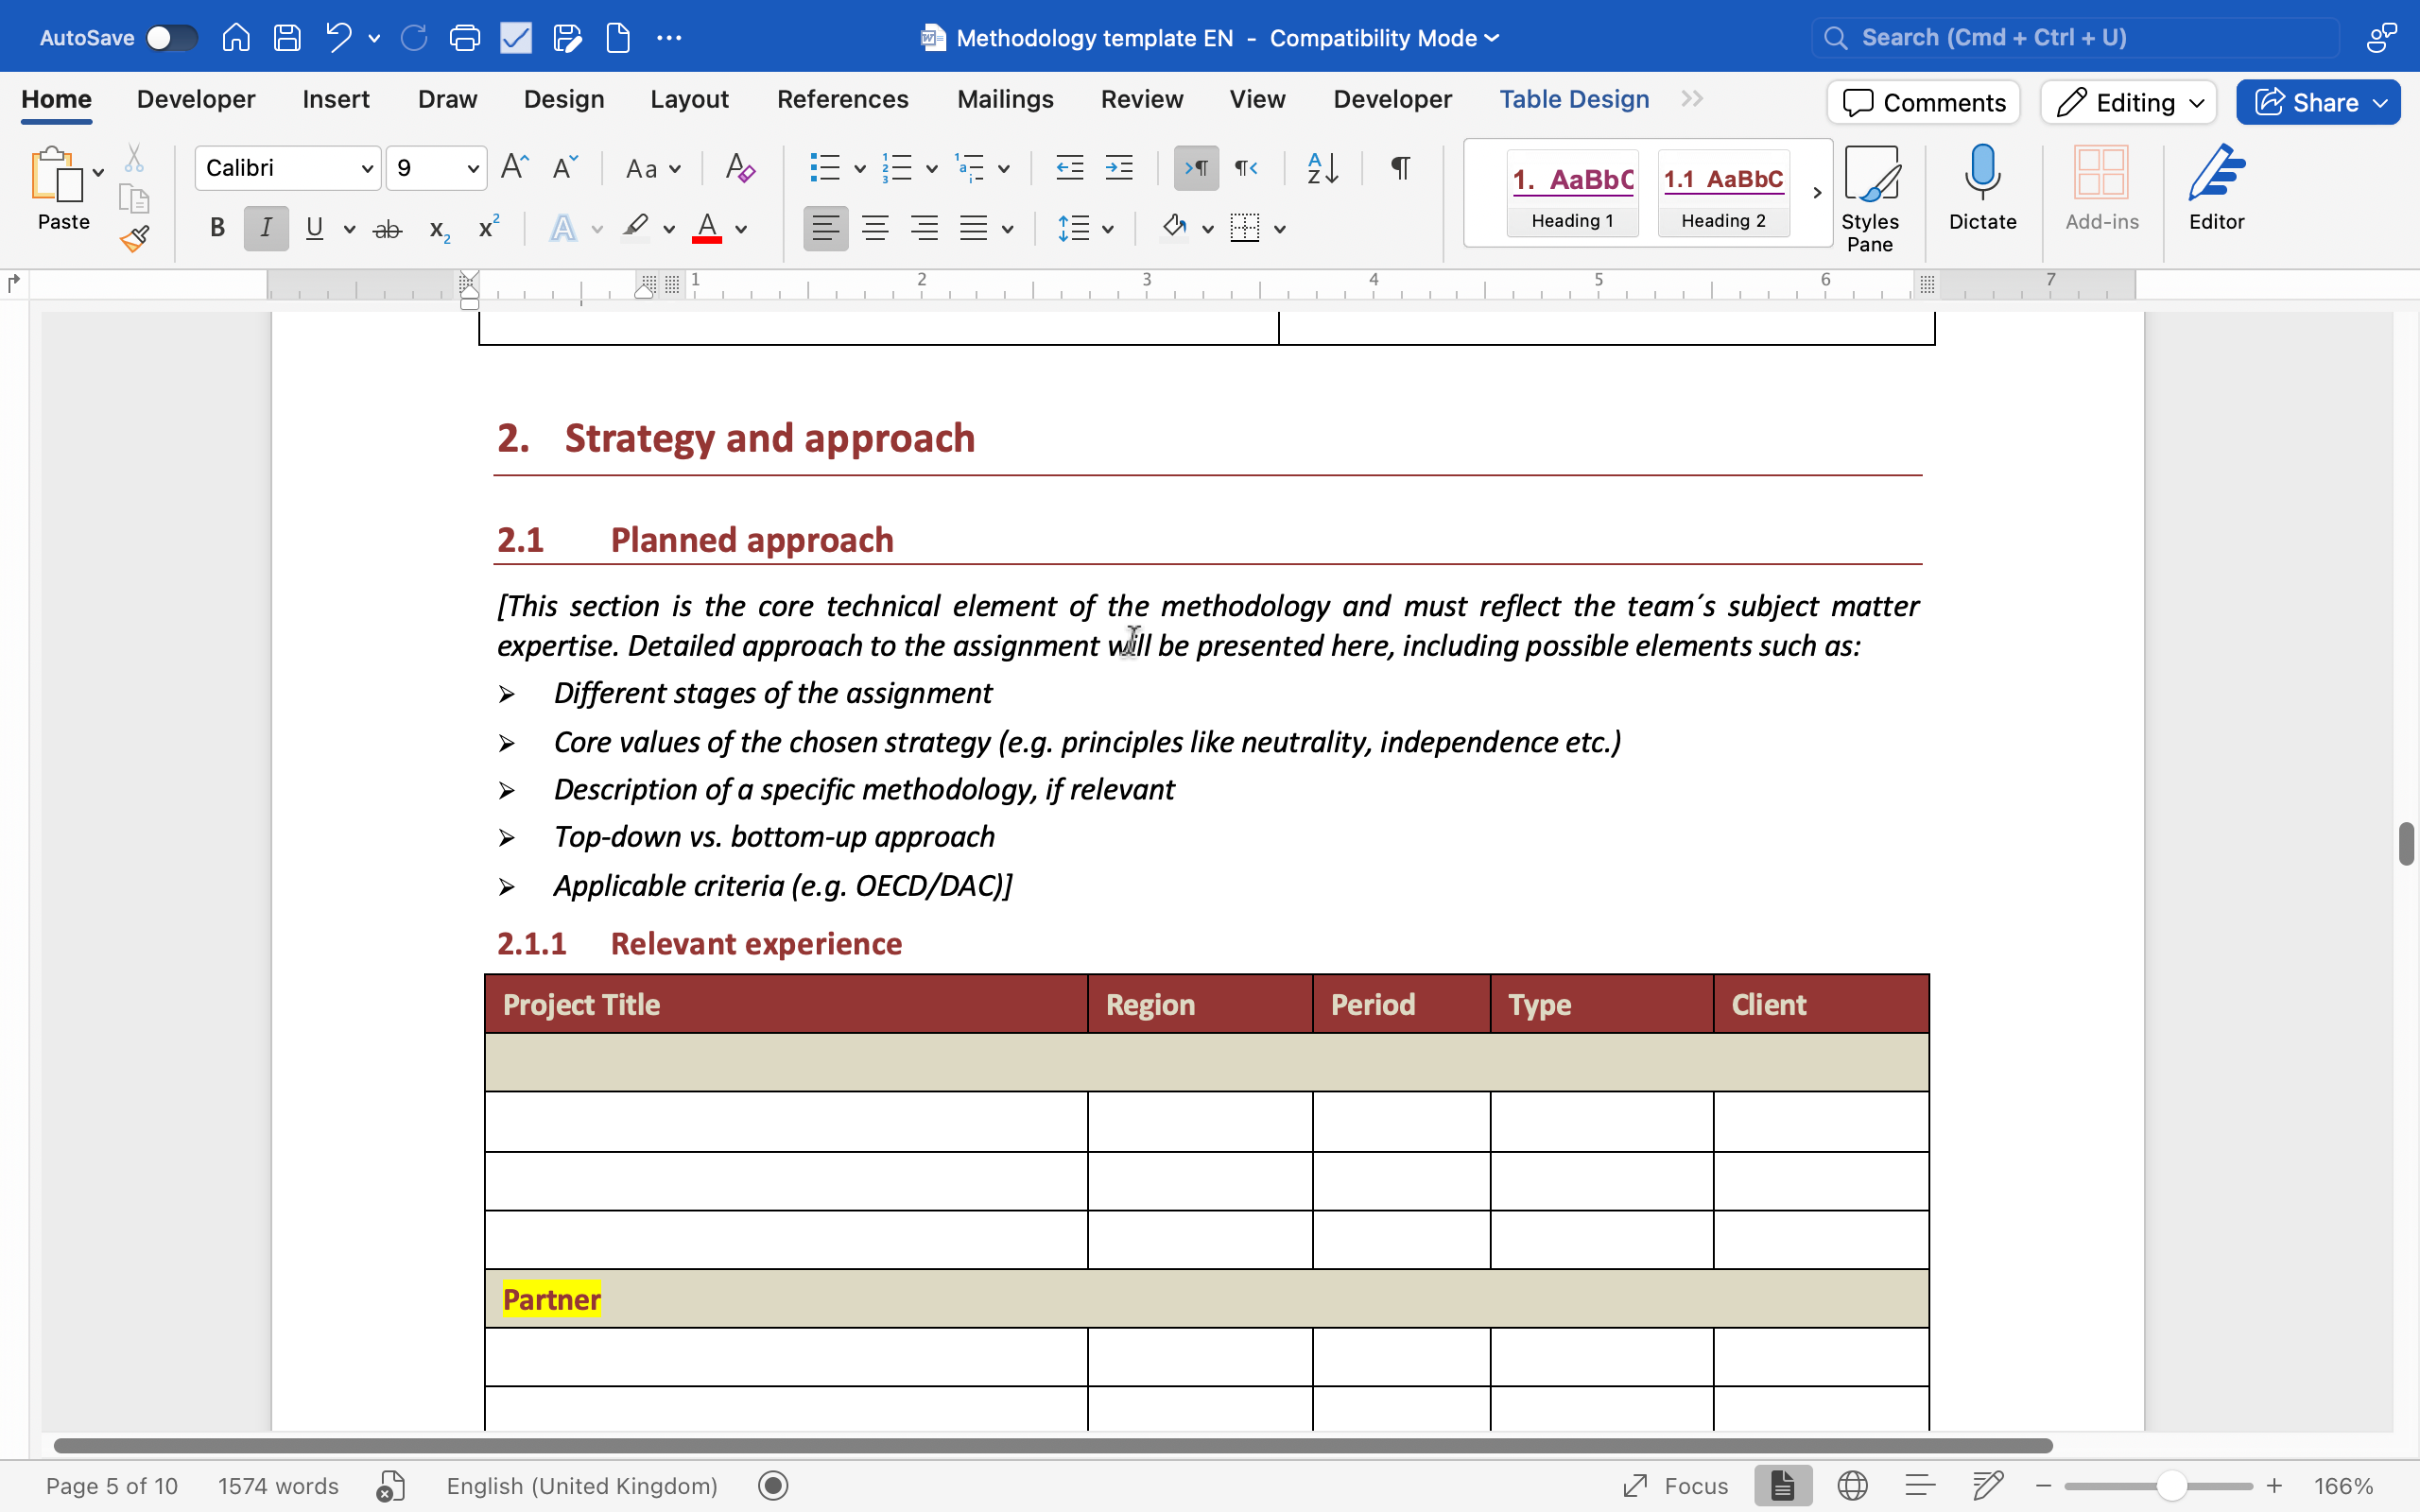
Task: Start Dictate with the microphone icon
Action: [x=1981, y=188]
